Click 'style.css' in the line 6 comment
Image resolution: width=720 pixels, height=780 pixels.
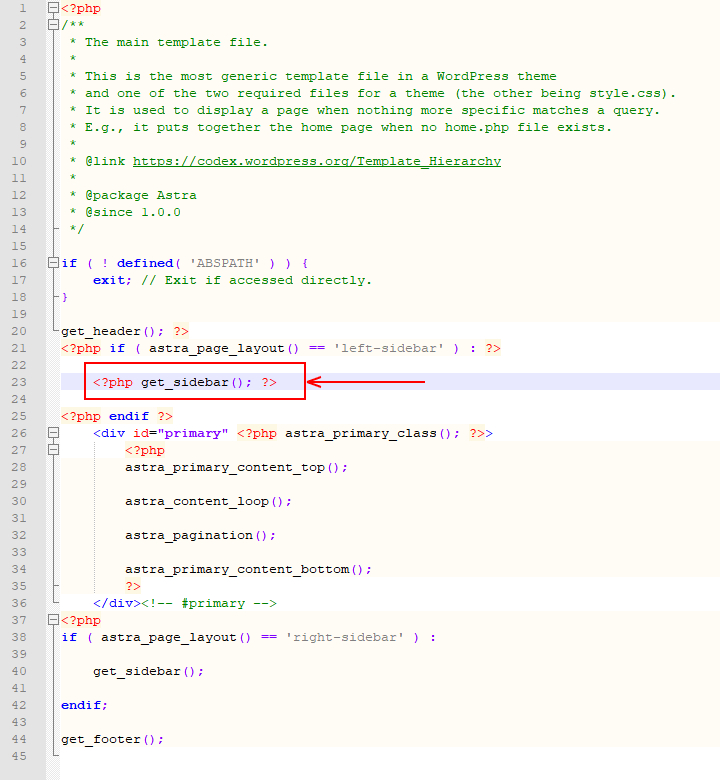tap(625, 94)
